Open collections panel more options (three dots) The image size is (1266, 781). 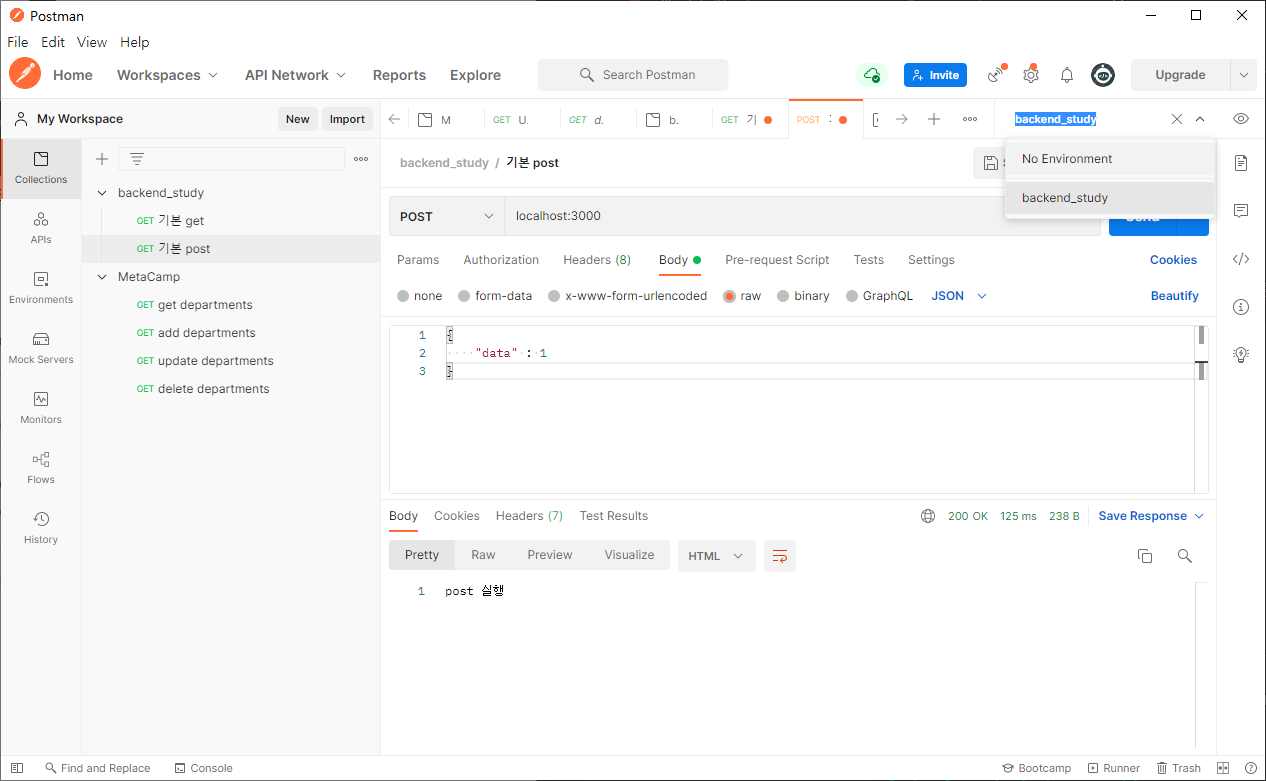pos(361,159)
